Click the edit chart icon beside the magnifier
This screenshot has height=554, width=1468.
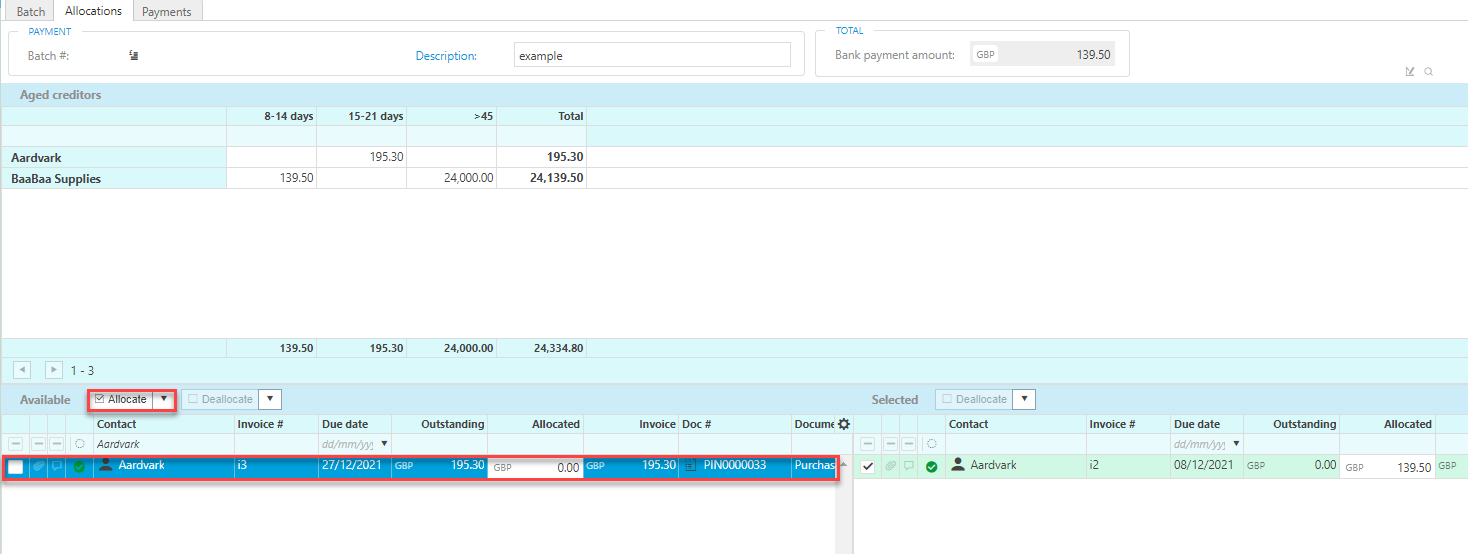pyautogui.click(x=1410, y=71)
